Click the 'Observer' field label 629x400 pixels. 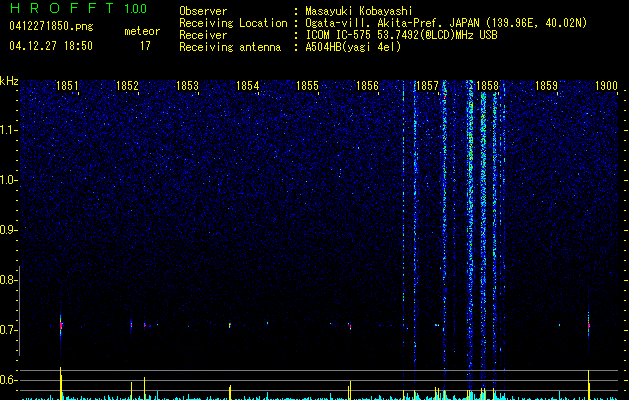(x=203, y=11)
